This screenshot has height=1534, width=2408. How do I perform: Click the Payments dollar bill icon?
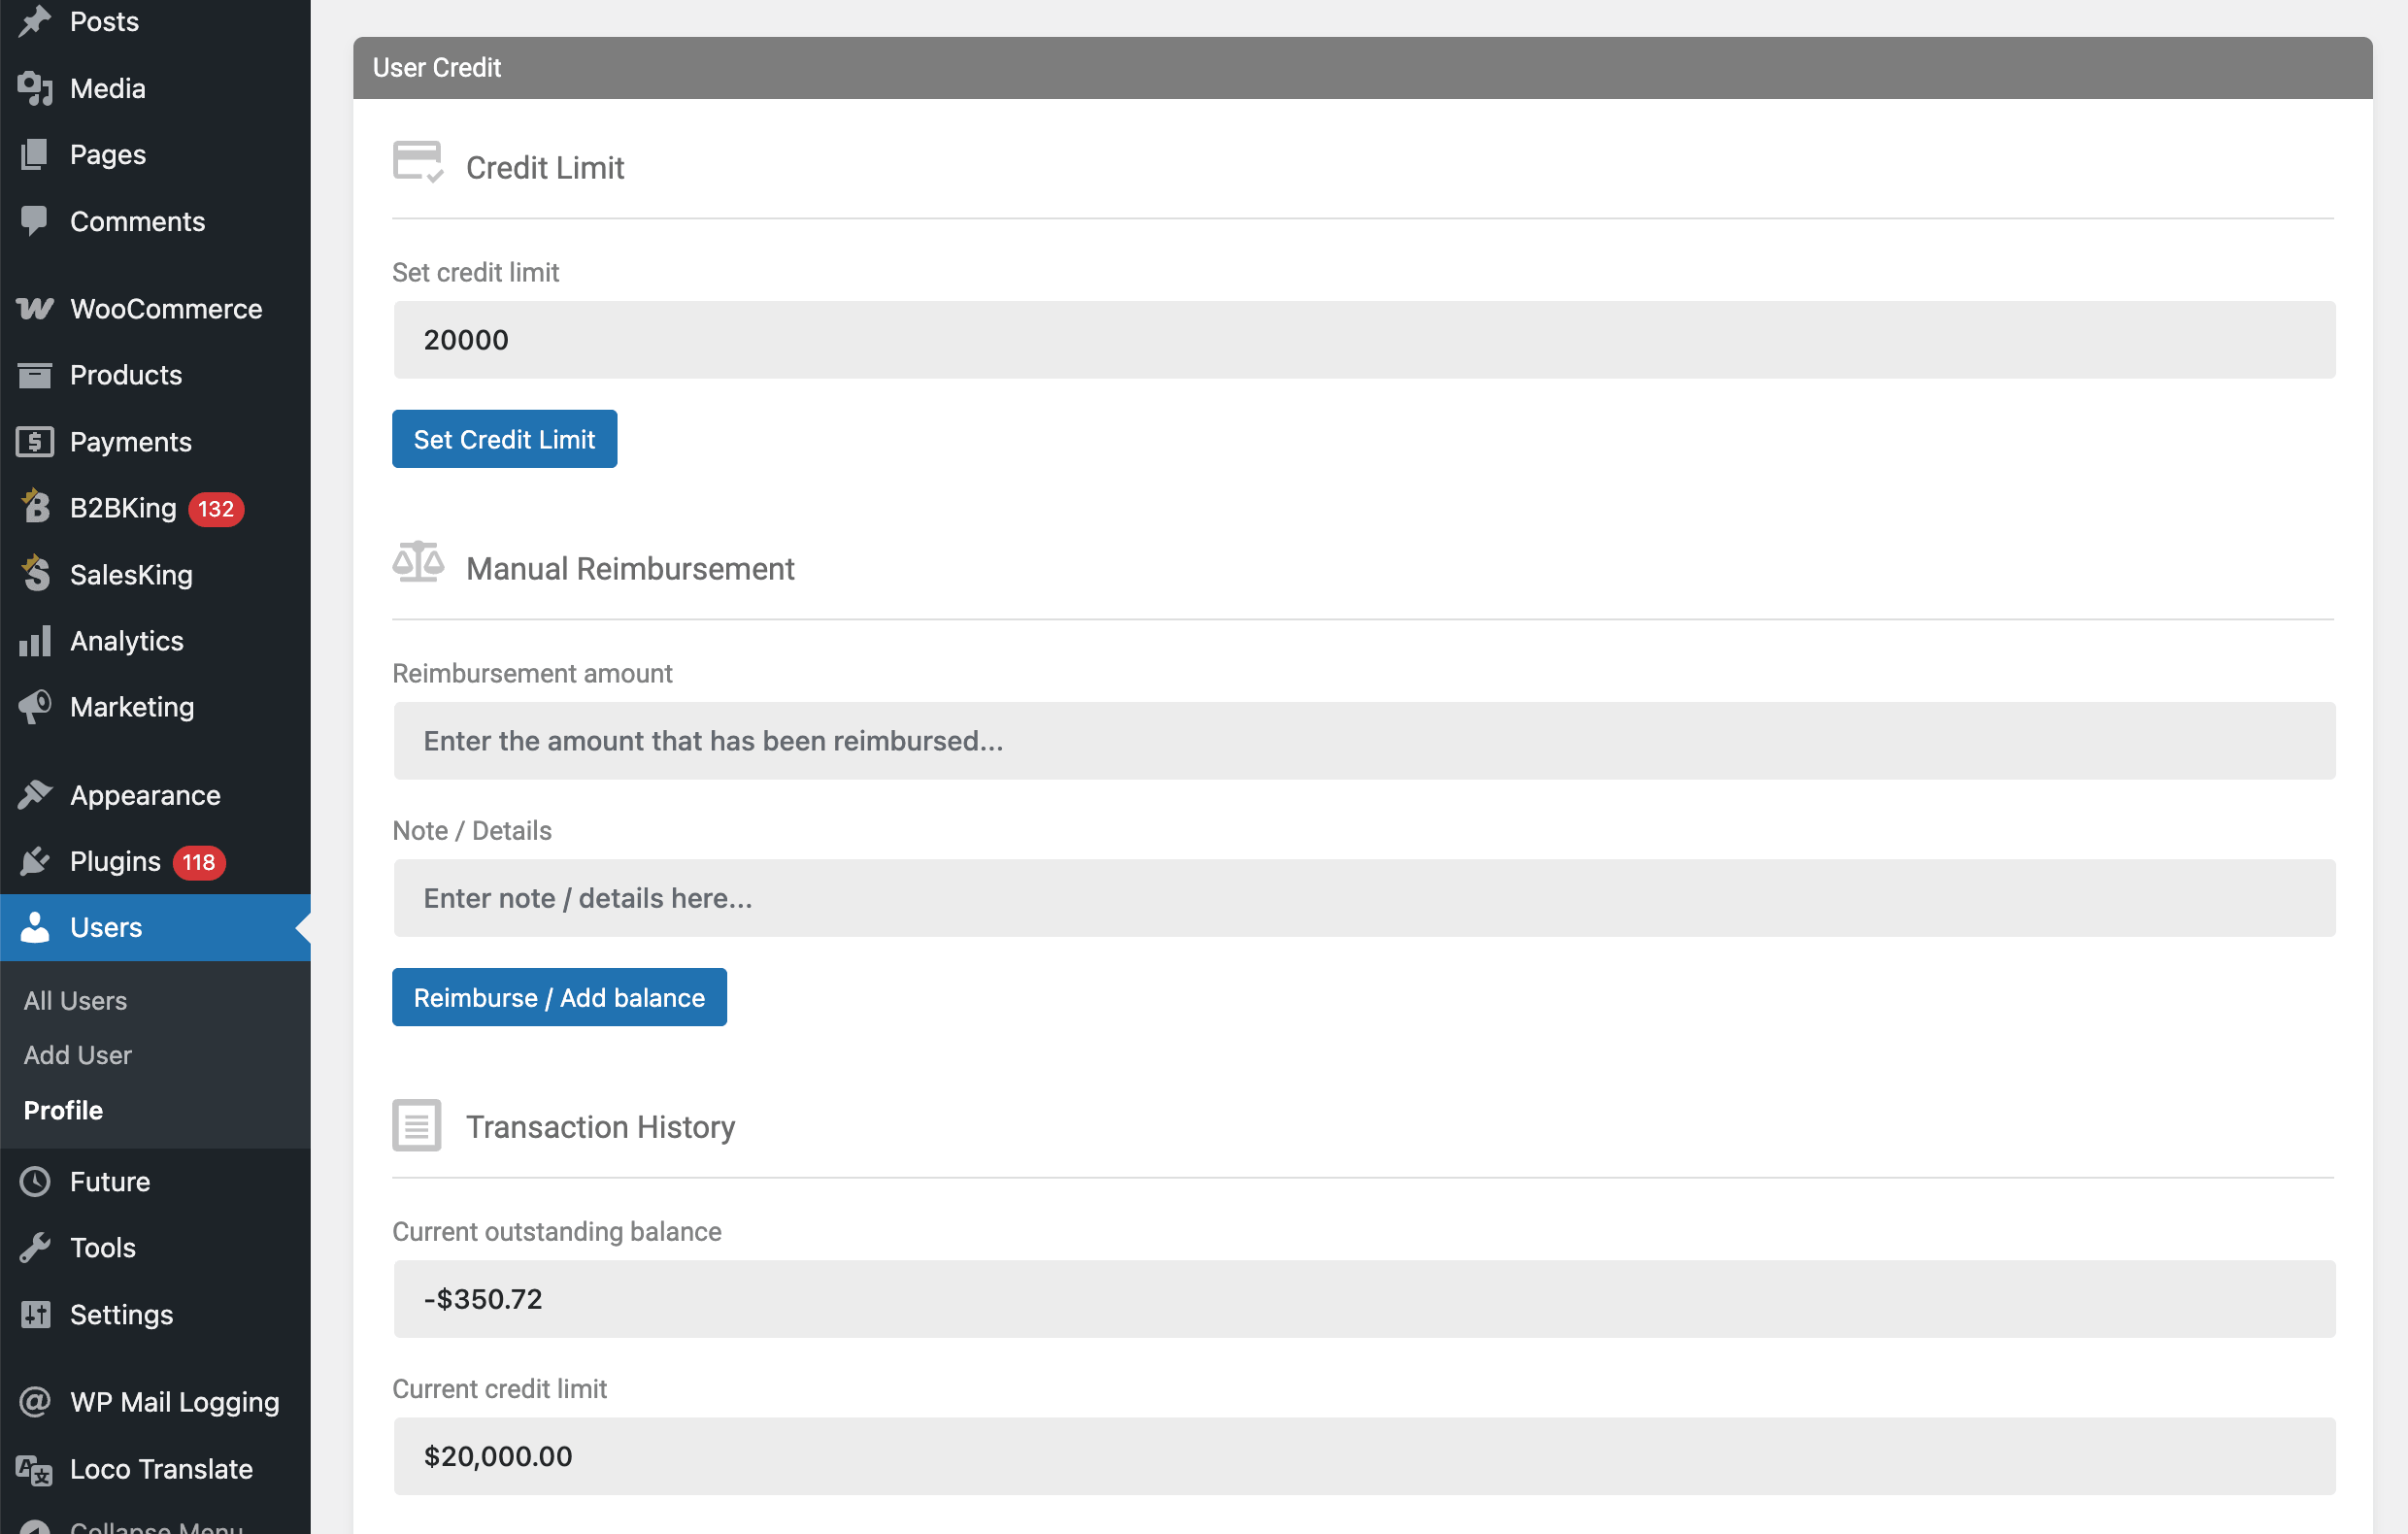(x=35, y=442)
